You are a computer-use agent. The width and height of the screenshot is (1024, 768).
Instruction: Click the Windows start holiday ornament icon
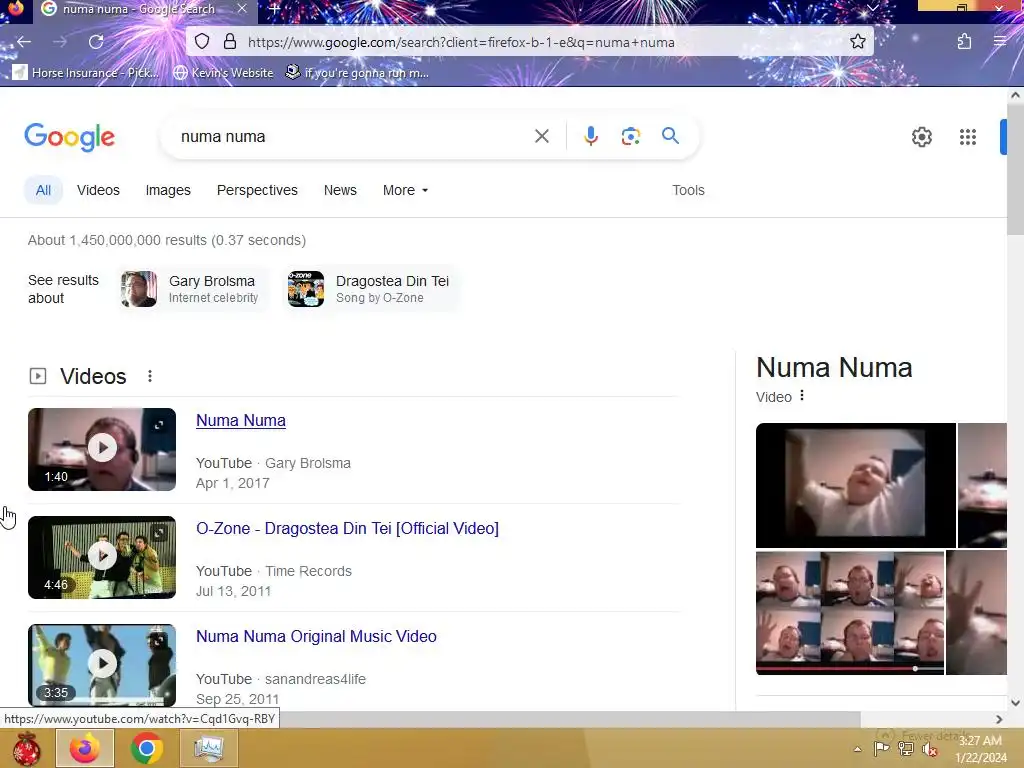(x=27, y=748)
